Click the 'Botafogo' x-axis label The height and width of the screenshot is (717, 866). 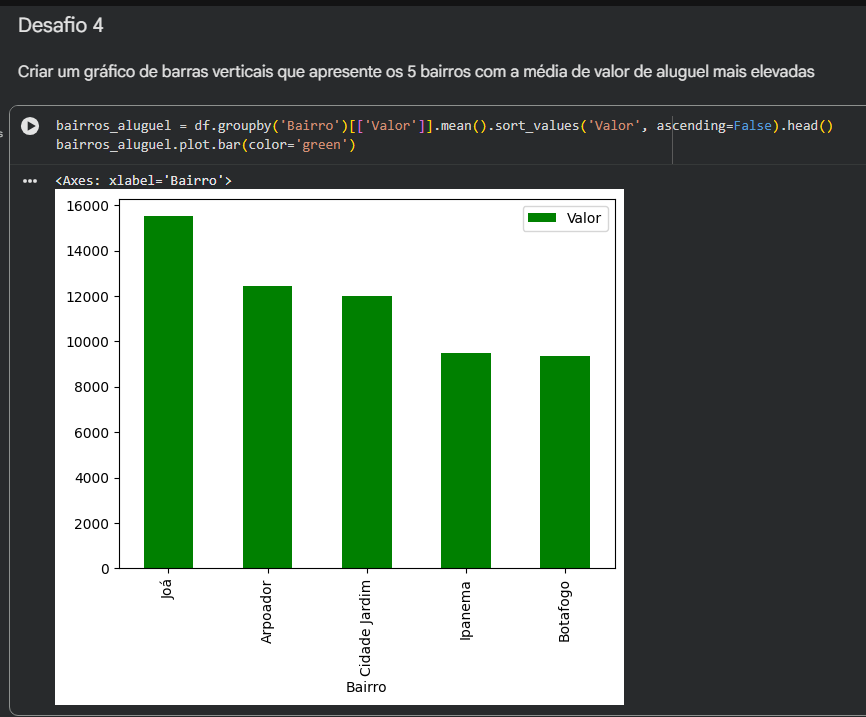(564, 611)
